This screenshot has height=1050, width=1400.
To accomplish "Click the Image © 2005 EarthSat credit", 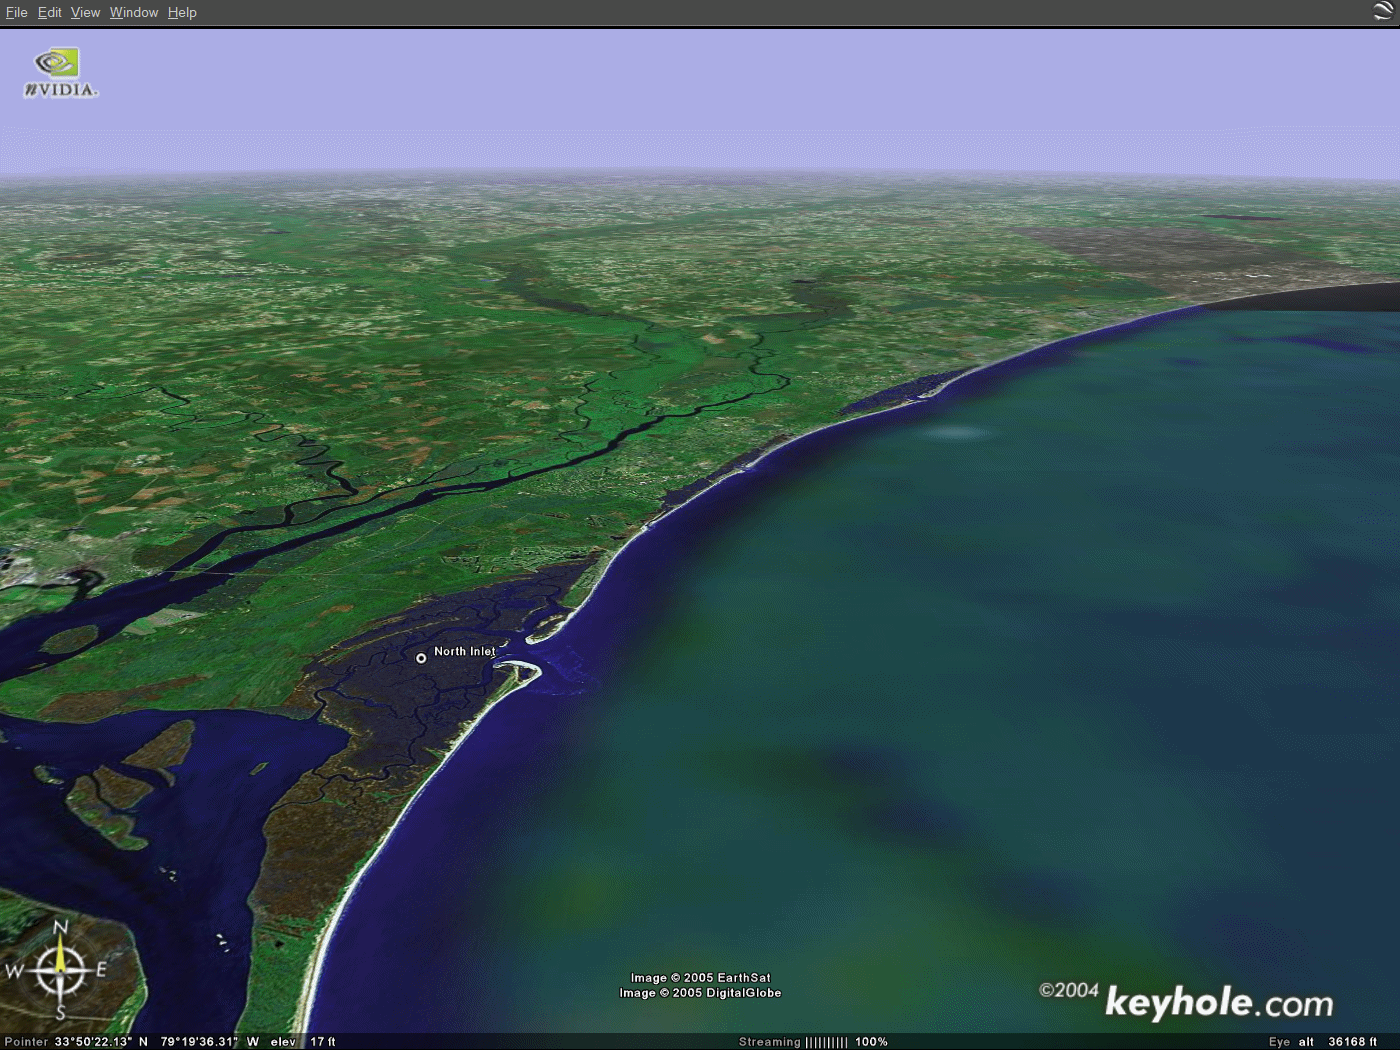I will click(x=701, y=978).
